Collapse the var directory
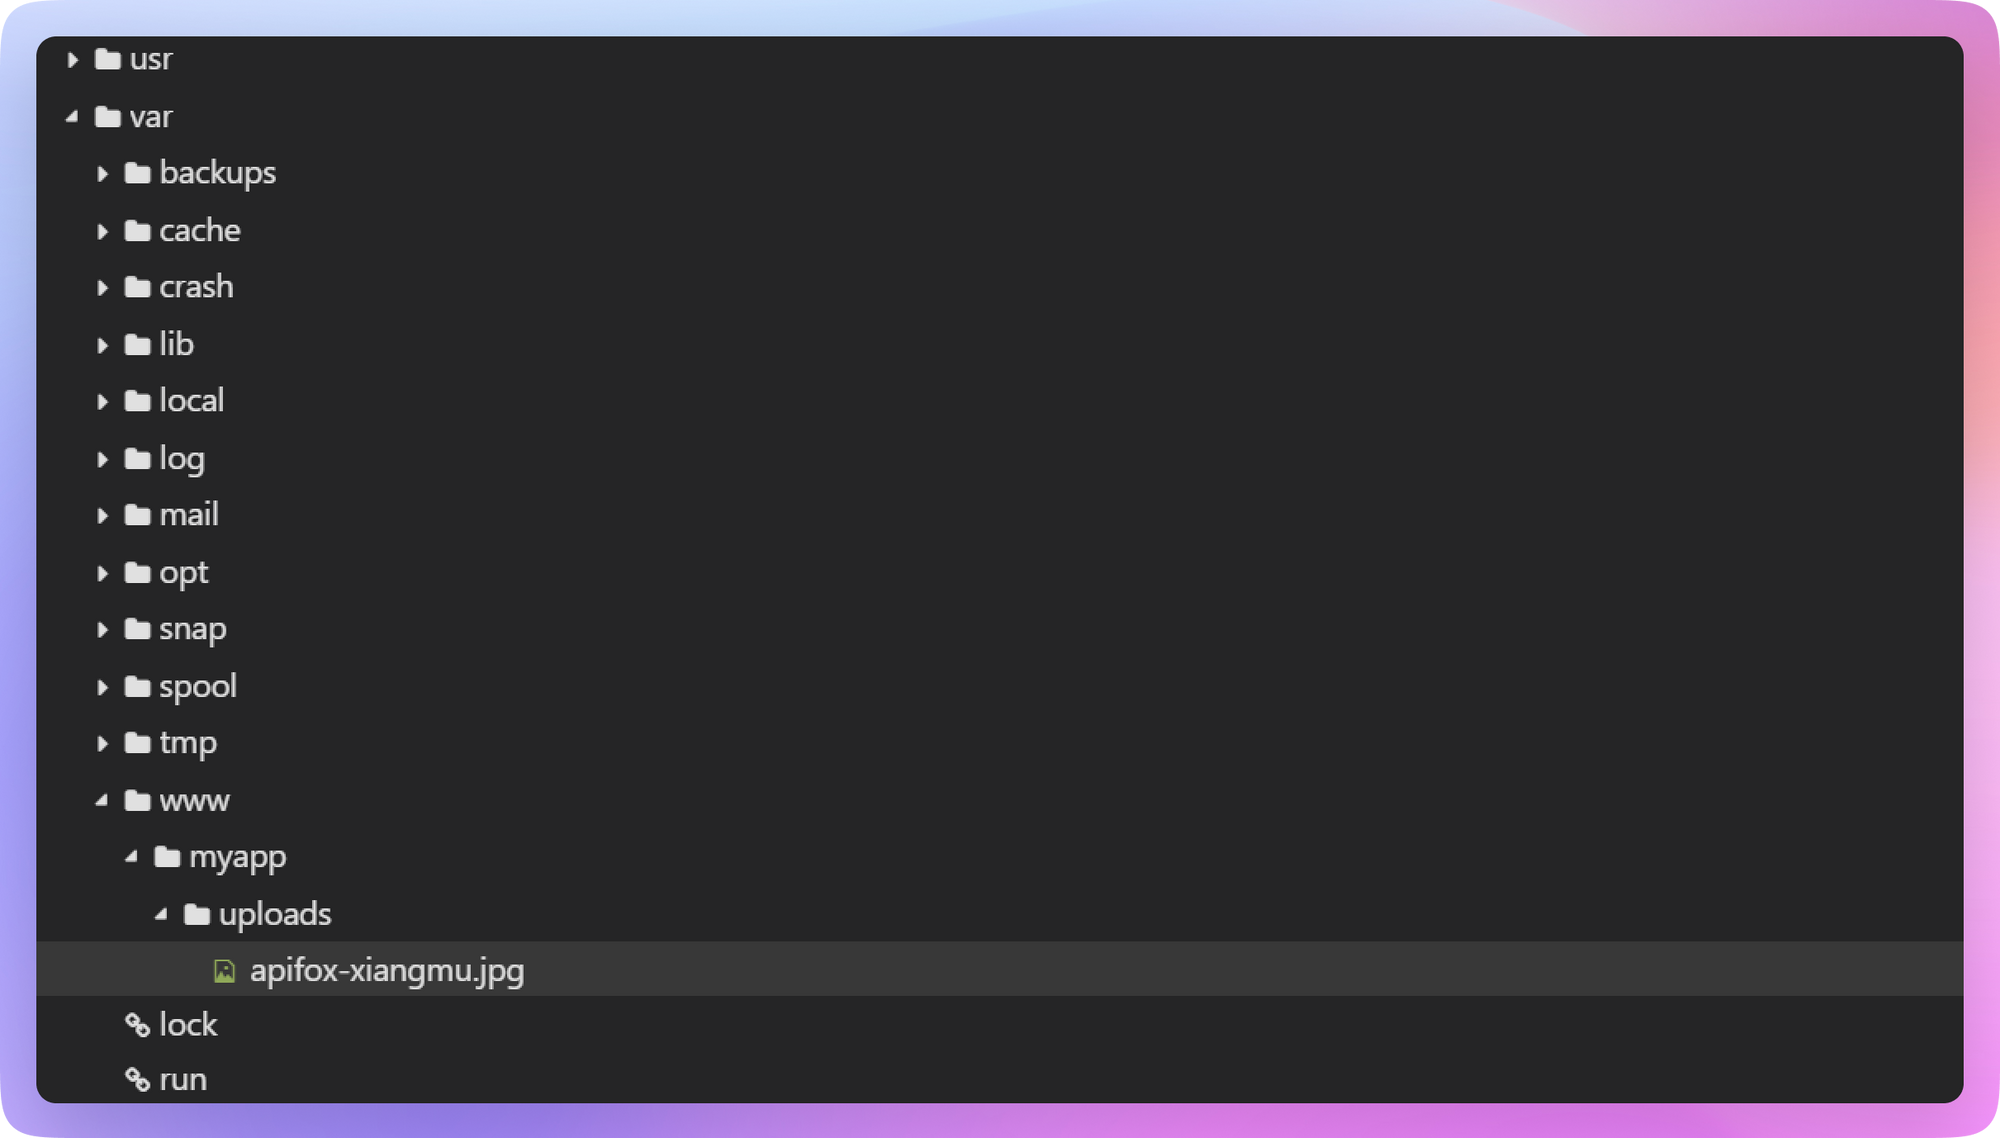Viewport: 2000px width, 1138px height. point(76,115)
